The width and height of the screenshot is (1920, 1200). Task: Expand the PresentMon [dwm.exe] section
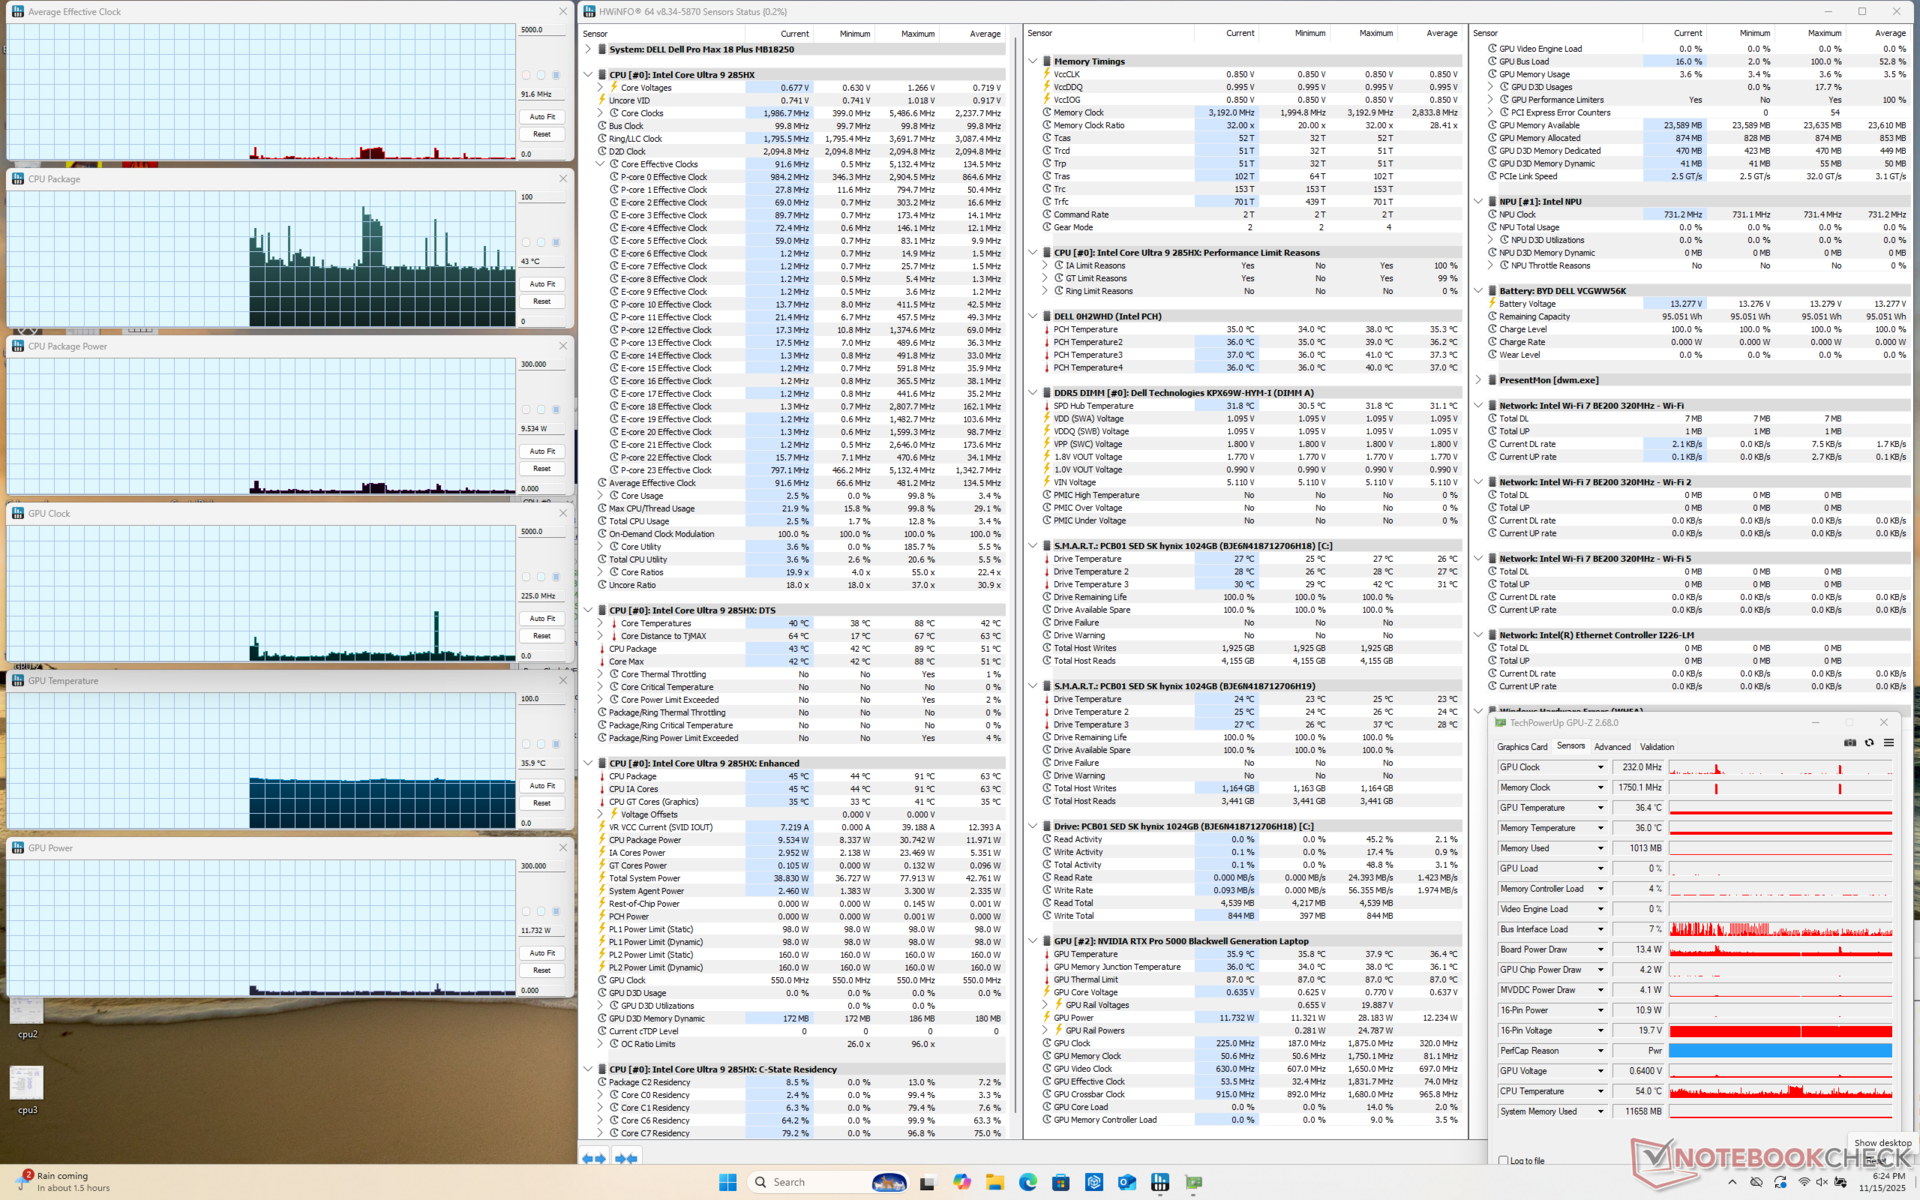[1478, 380]
